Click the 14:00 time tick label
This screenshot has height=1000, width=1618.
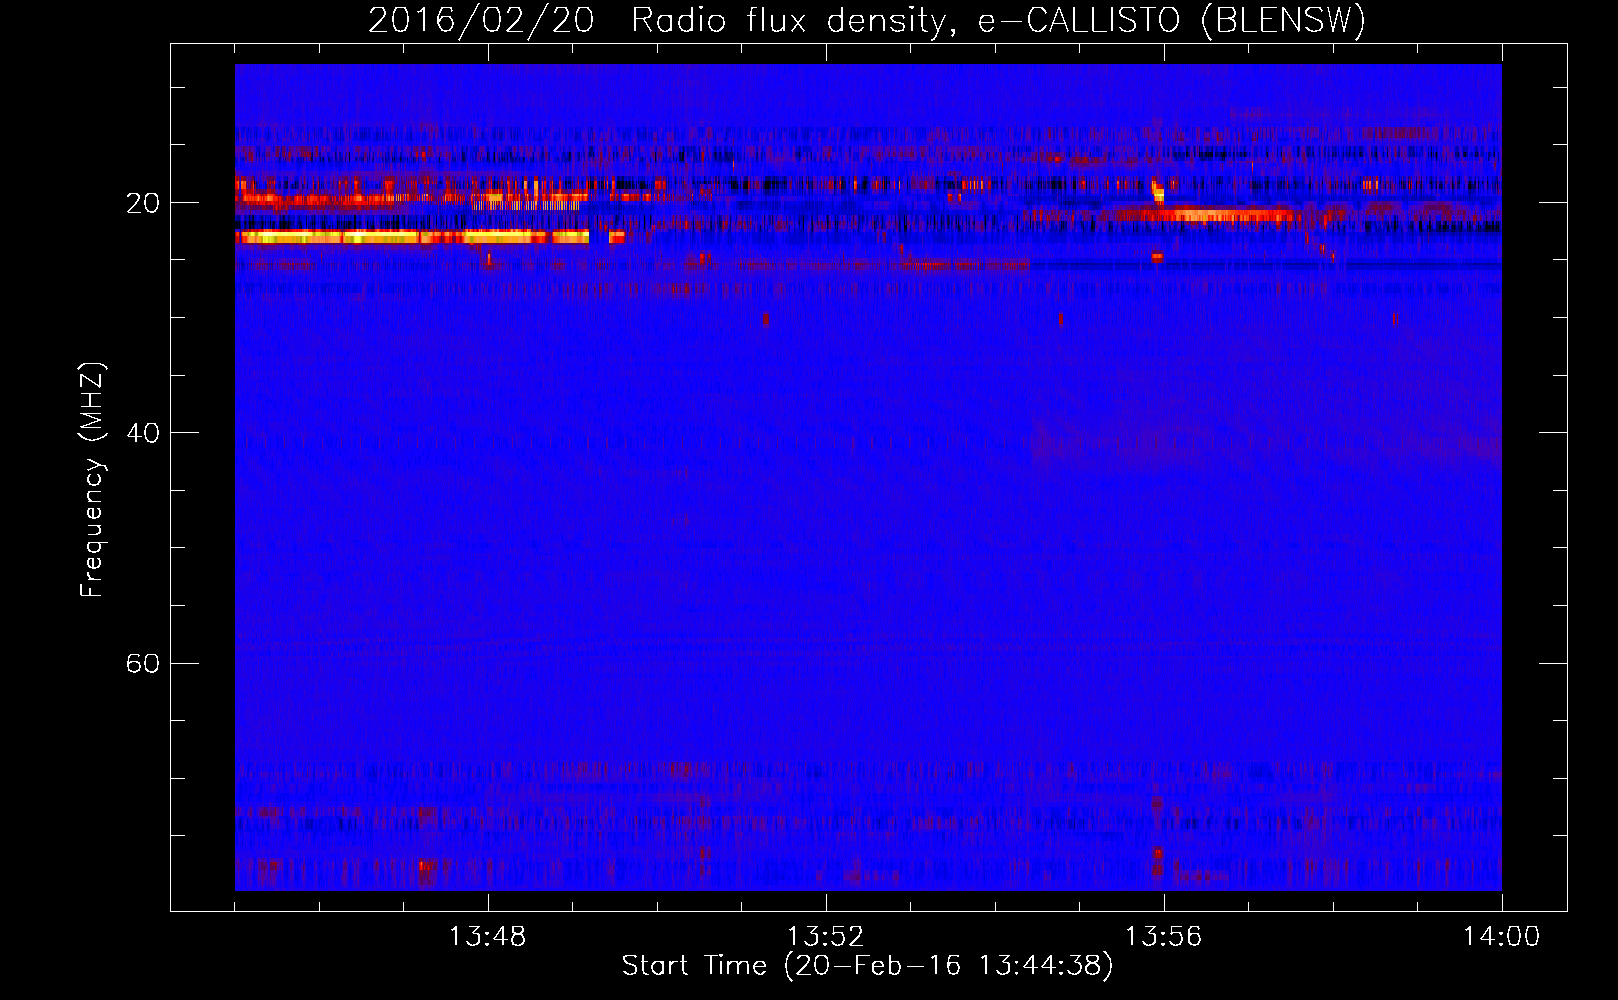click(1501, 937)
